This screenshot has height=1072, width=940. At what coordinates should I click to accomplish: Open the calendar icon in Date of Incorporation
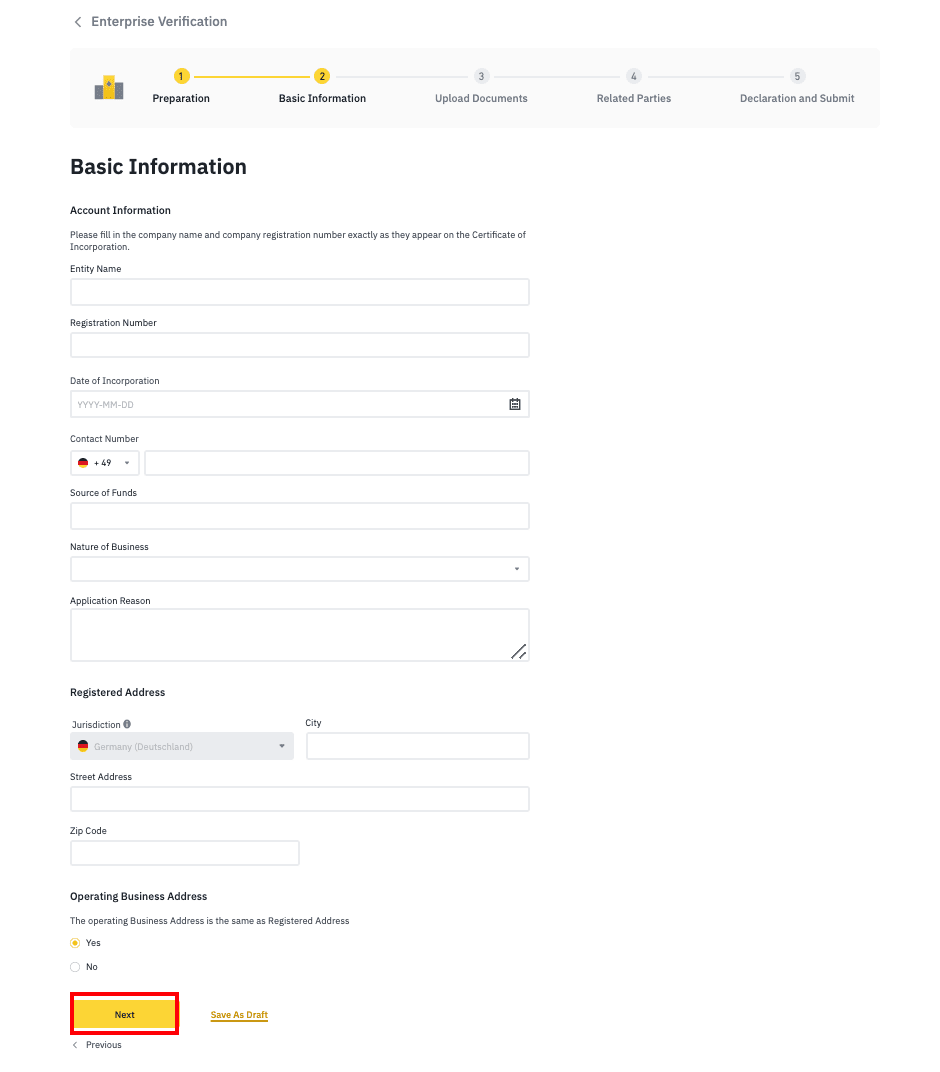pos(515,404)
